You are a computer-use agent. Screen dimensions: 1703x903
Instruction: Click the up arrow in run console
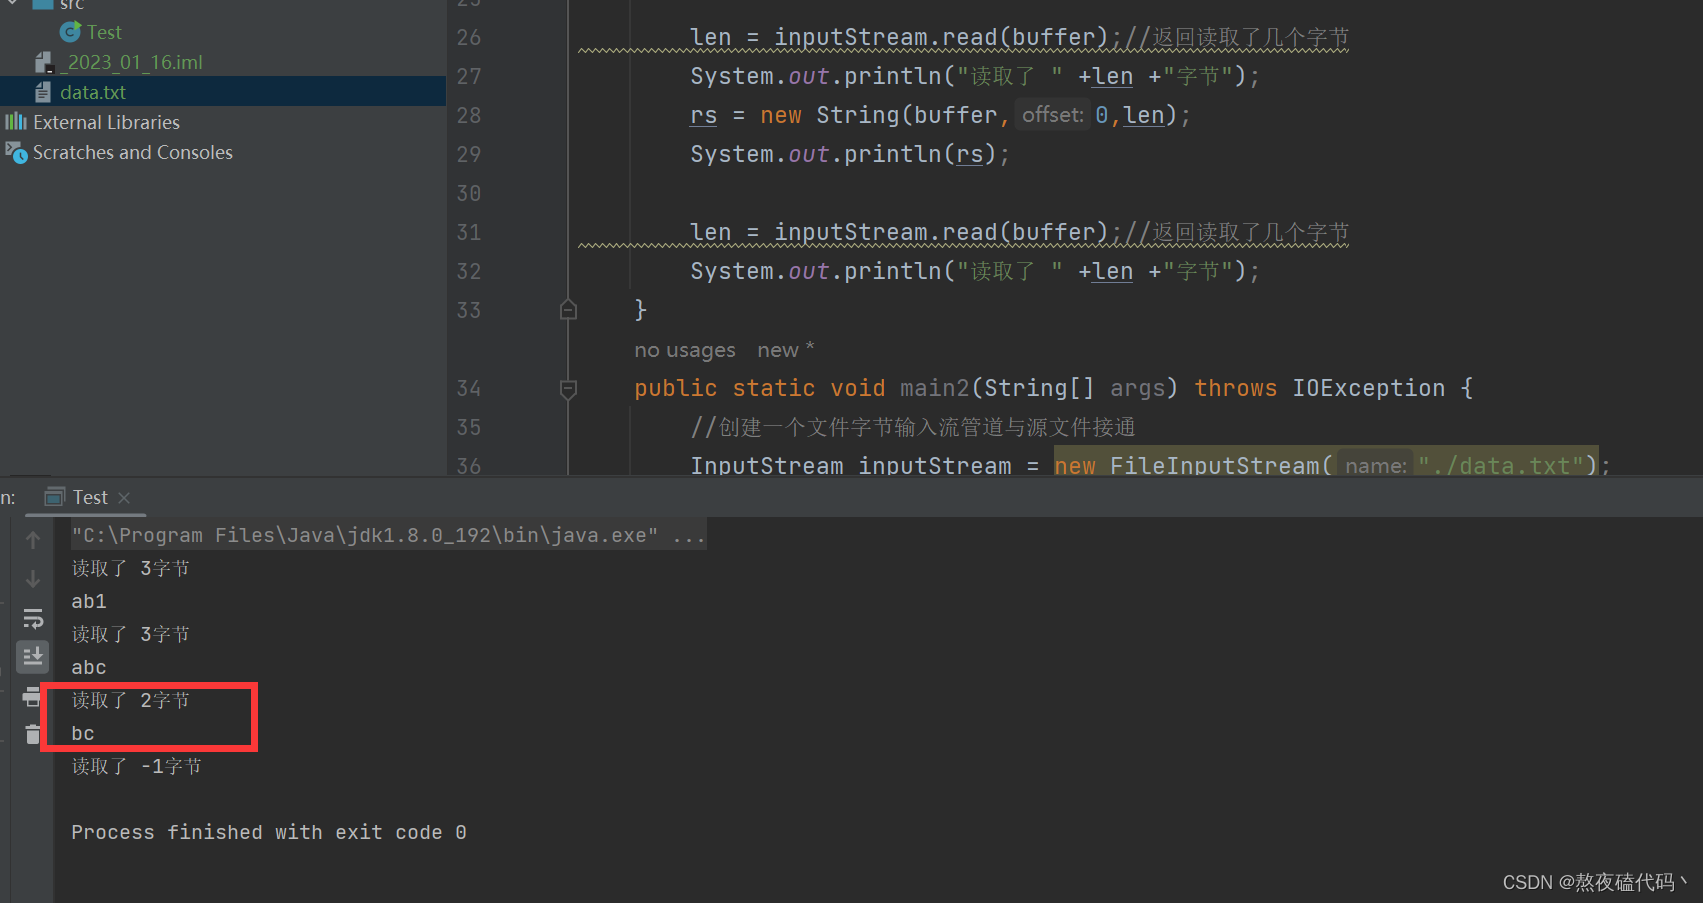pos(33,540)
